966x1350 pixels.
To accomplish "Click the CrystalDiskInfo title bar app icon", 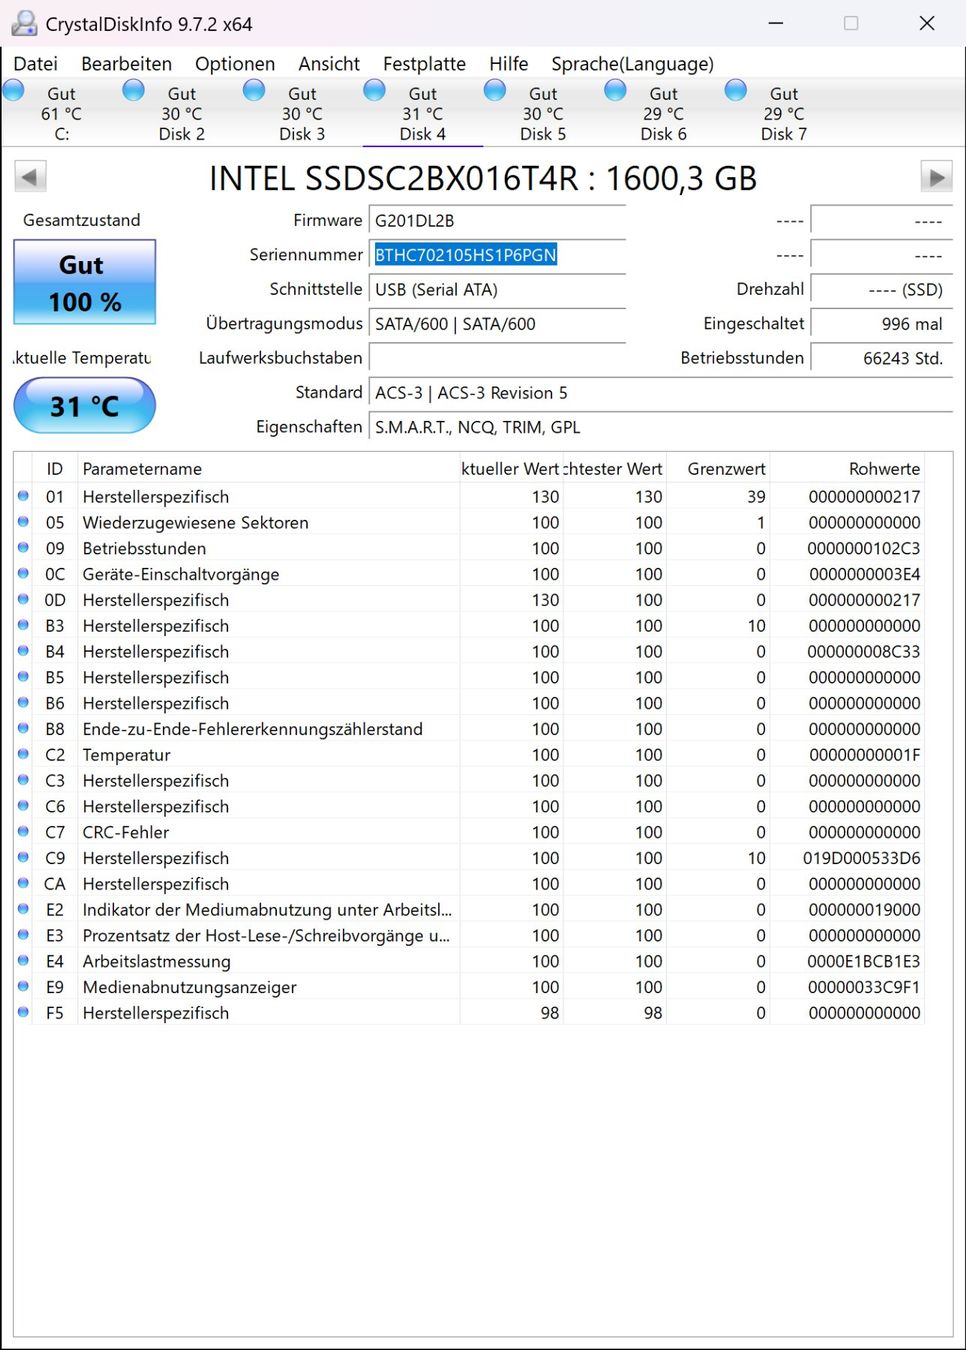I will [x=23, y=23].
